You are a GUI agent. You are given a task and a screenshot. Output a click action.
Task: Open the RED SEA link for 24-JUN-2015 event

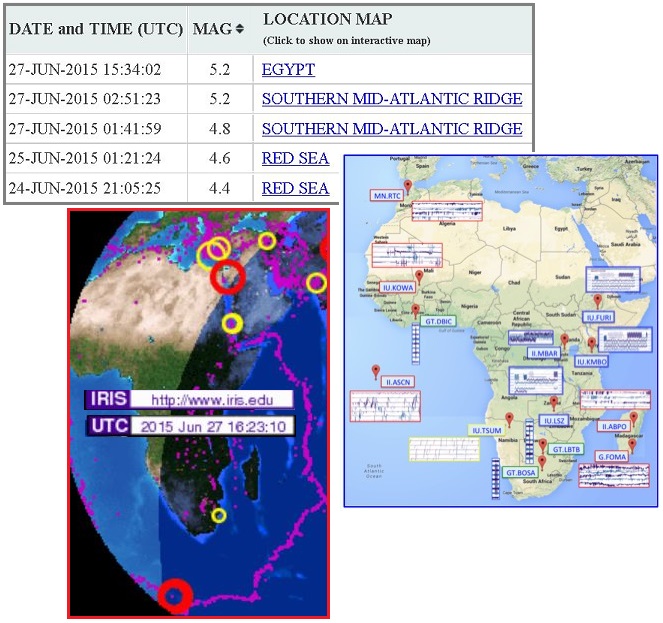click(295, 188)
